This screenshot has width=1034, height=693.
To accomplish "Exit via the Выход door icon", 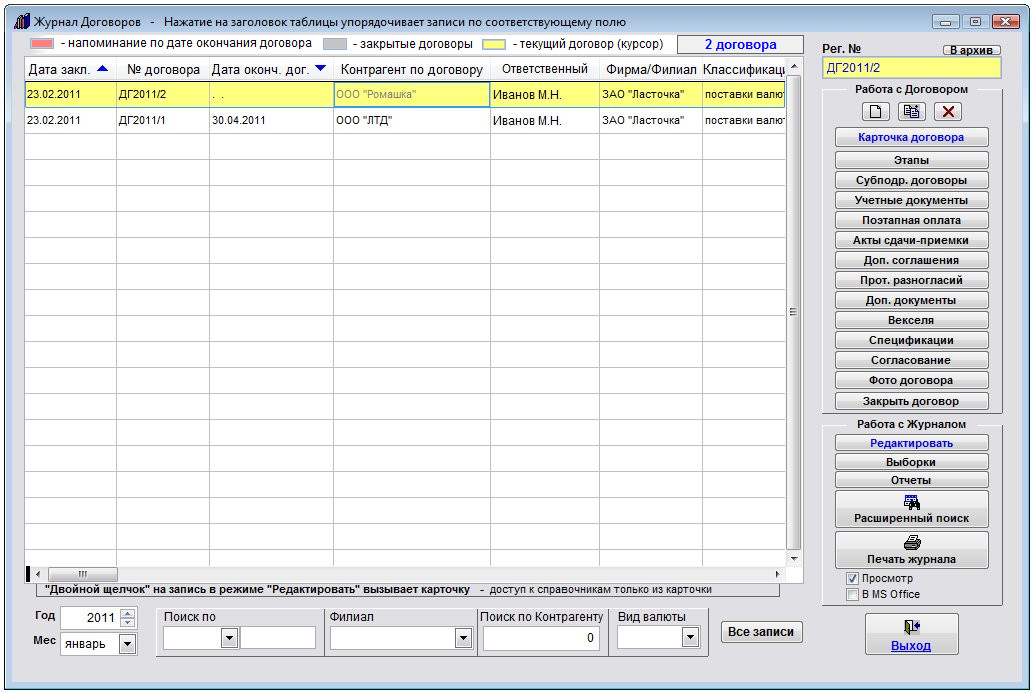I will coord(911,628).
